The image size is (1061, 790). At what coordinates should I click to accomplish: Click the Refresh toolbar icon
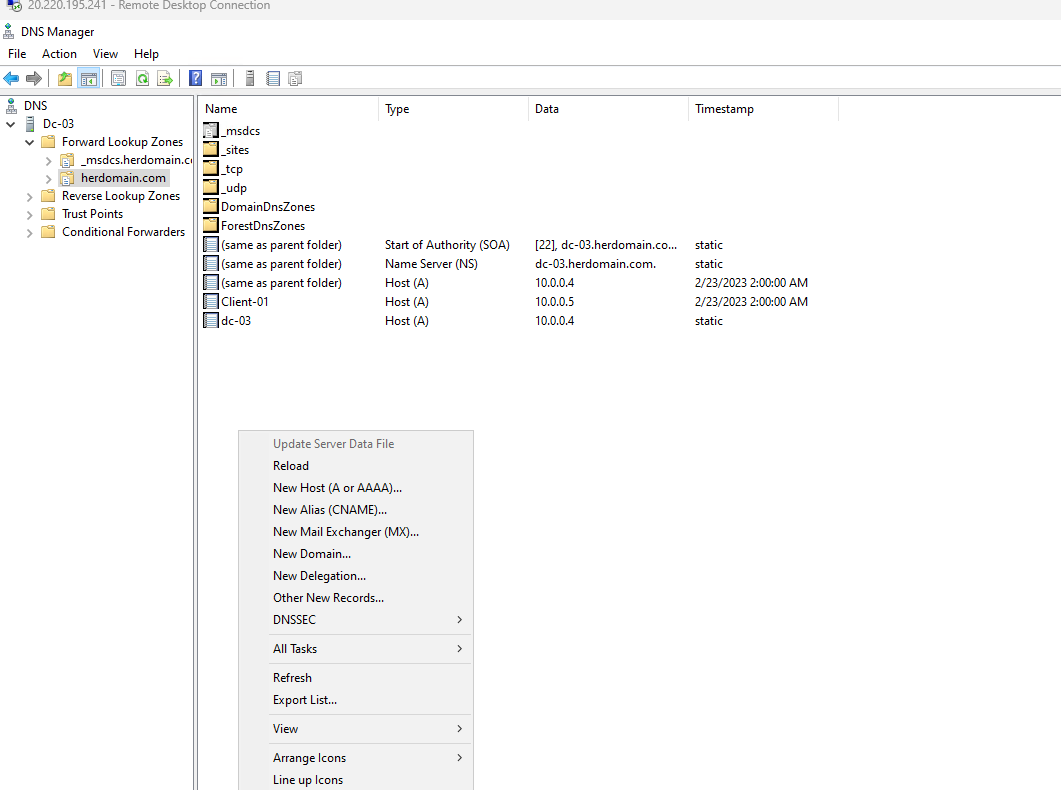click(142, 78)
